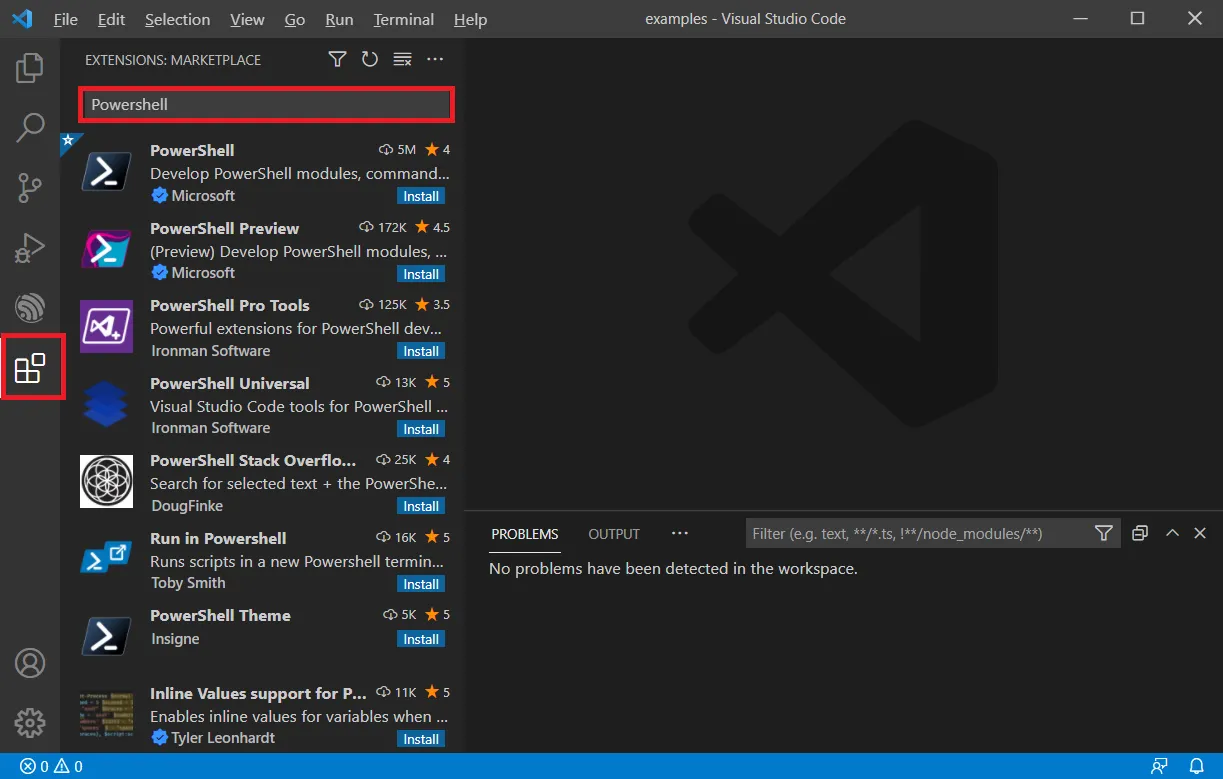This screenshot has height=779, width=1223.
Task: Open notifications bell in status bar
Action: [1196, 767]
